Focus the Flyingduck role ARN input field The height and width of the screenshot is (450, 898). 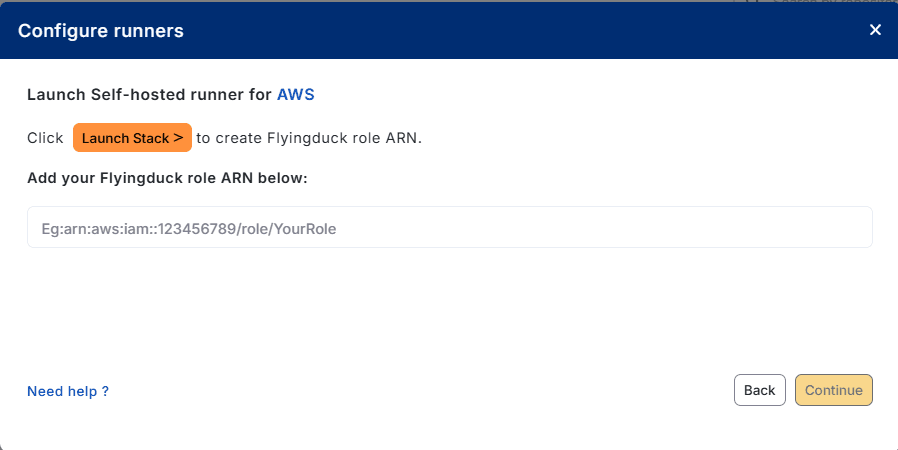pos(449,228)
